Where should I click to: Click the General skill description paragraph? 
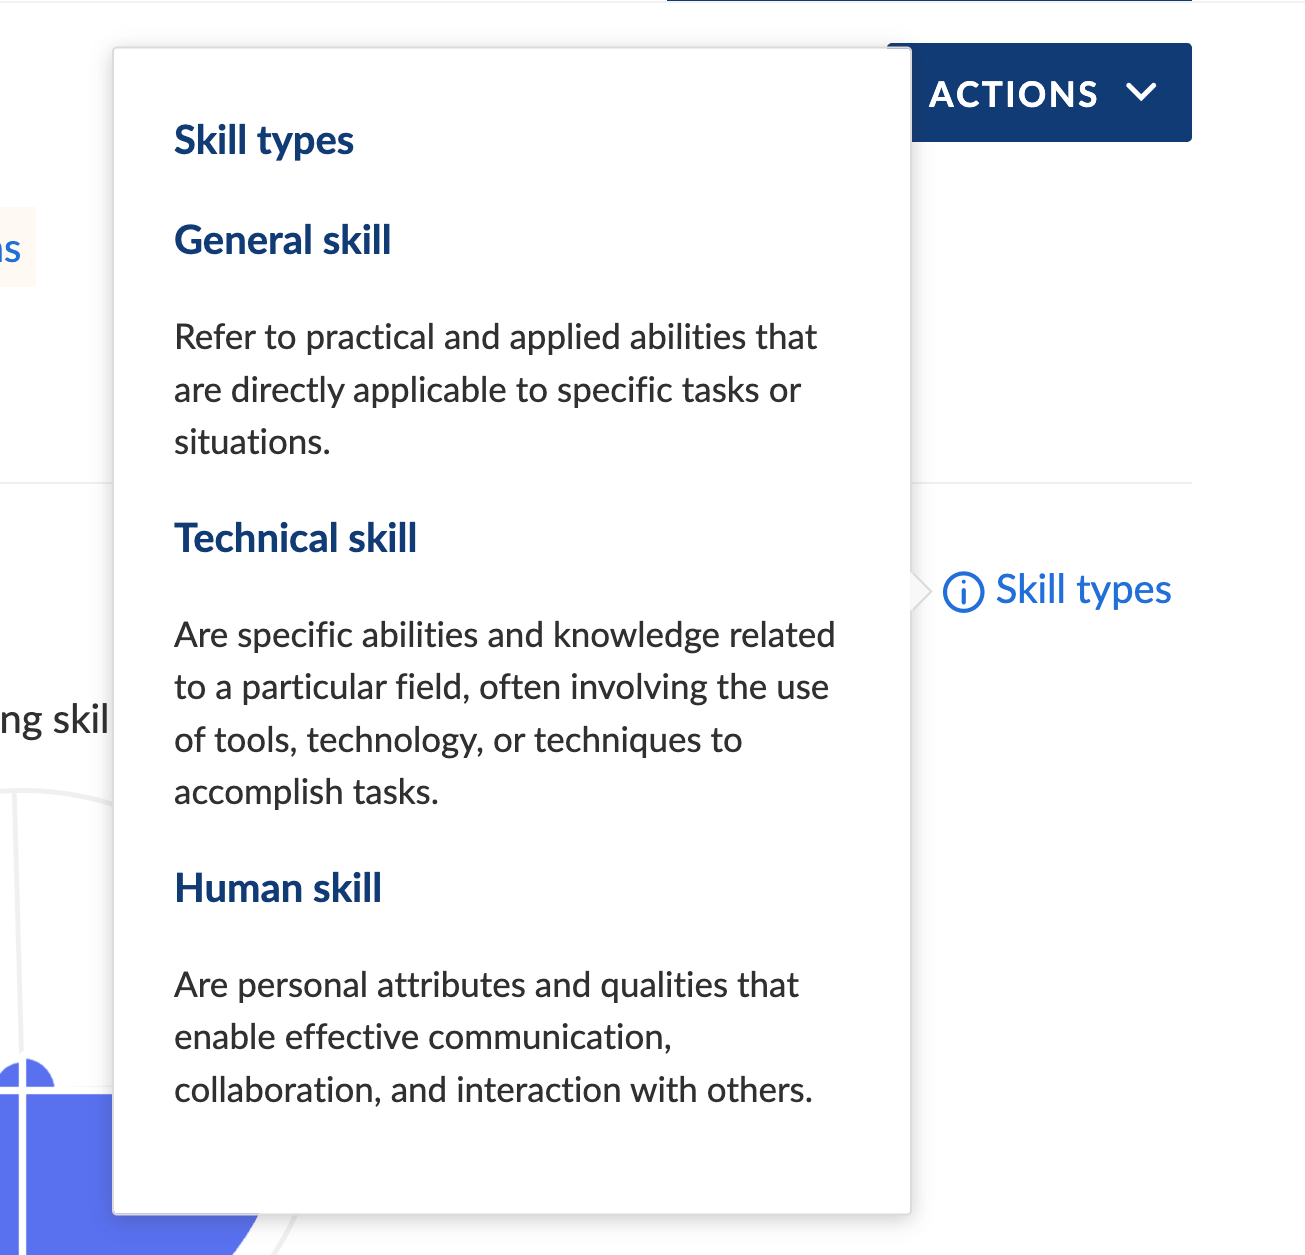495,389
